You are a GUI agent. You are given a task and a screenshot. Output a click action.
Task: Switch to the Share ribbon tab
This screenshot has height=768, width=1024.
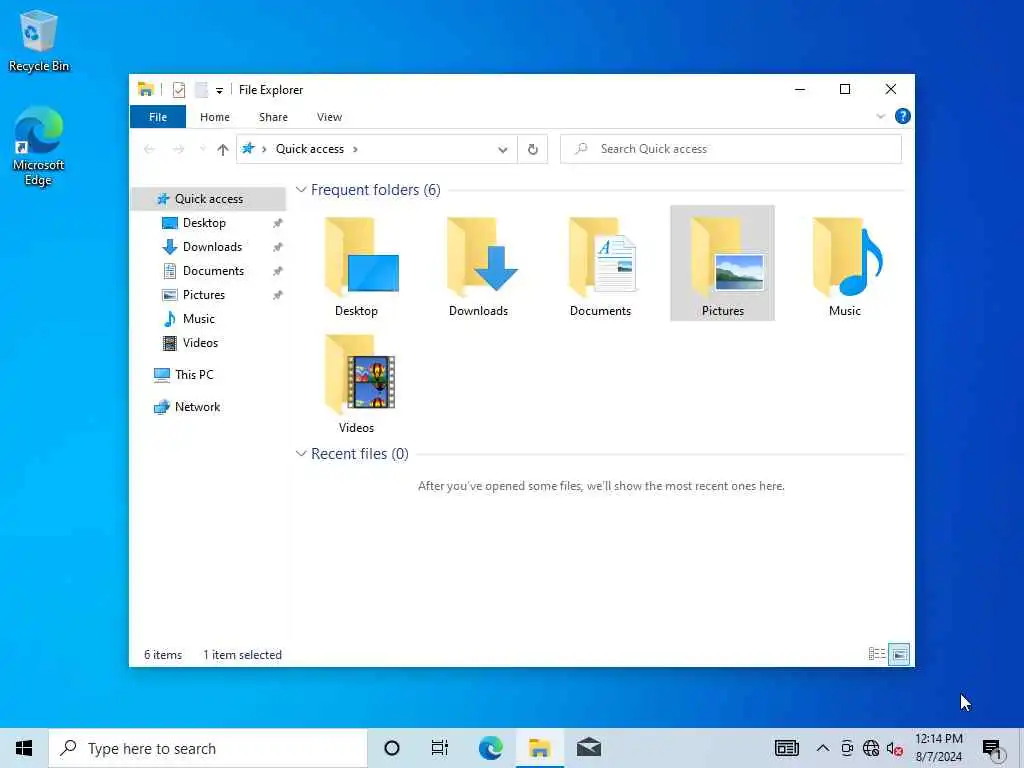coord(273,117)
